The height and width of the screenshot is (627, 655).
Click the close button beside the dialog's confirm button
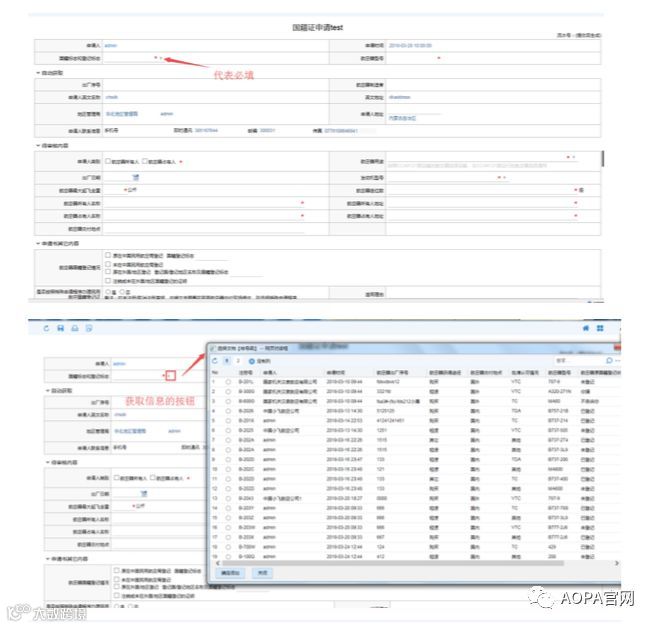[262, 573]
